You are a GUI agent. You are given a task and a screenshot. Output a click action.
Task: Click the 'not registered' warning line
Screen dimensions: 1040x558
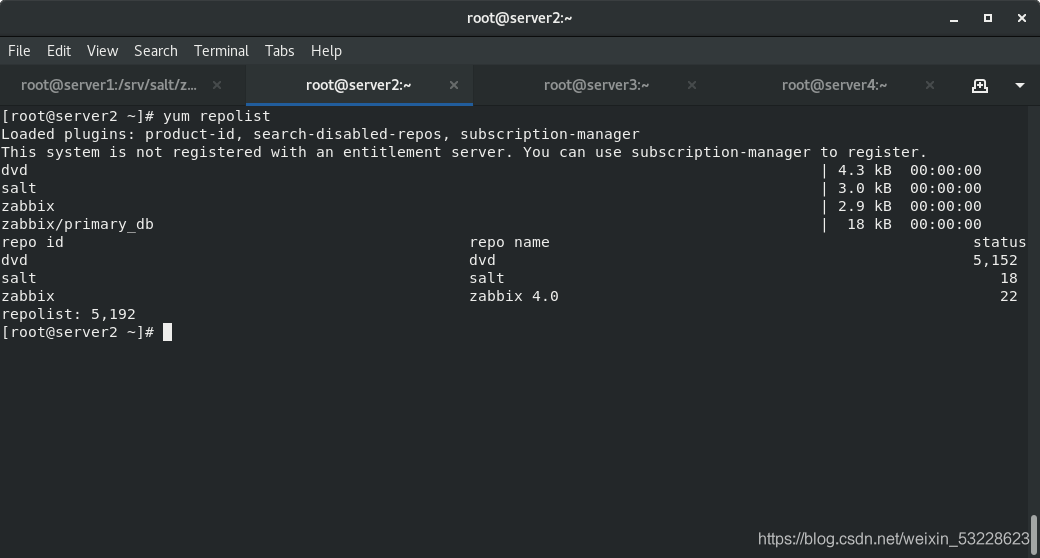pos(464,152)
